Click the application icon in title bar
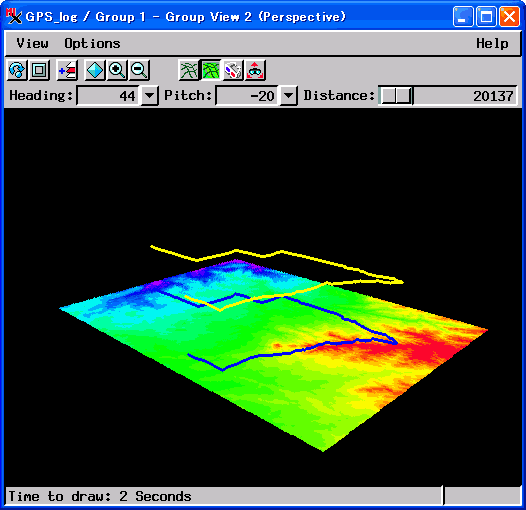Viewport: 526px width, 510px height. 14,16
